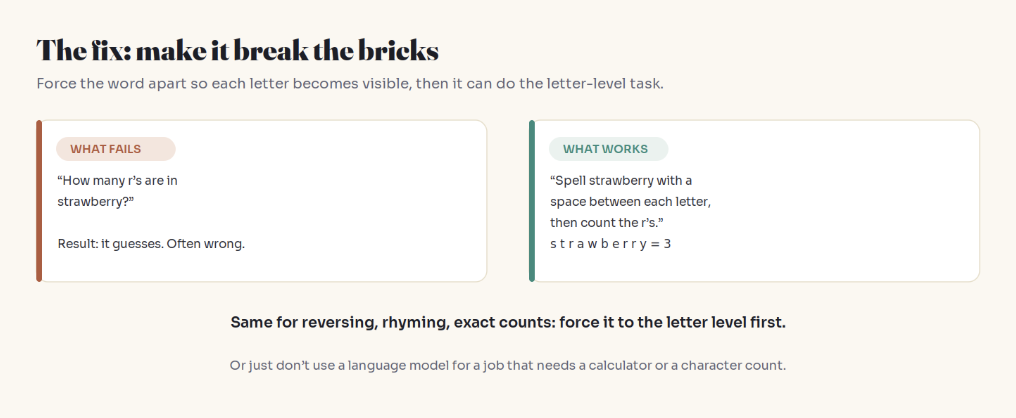This screenshot has height=418, width=1016.
Task: Click the word "bricks" in the title
Action: 400,51
